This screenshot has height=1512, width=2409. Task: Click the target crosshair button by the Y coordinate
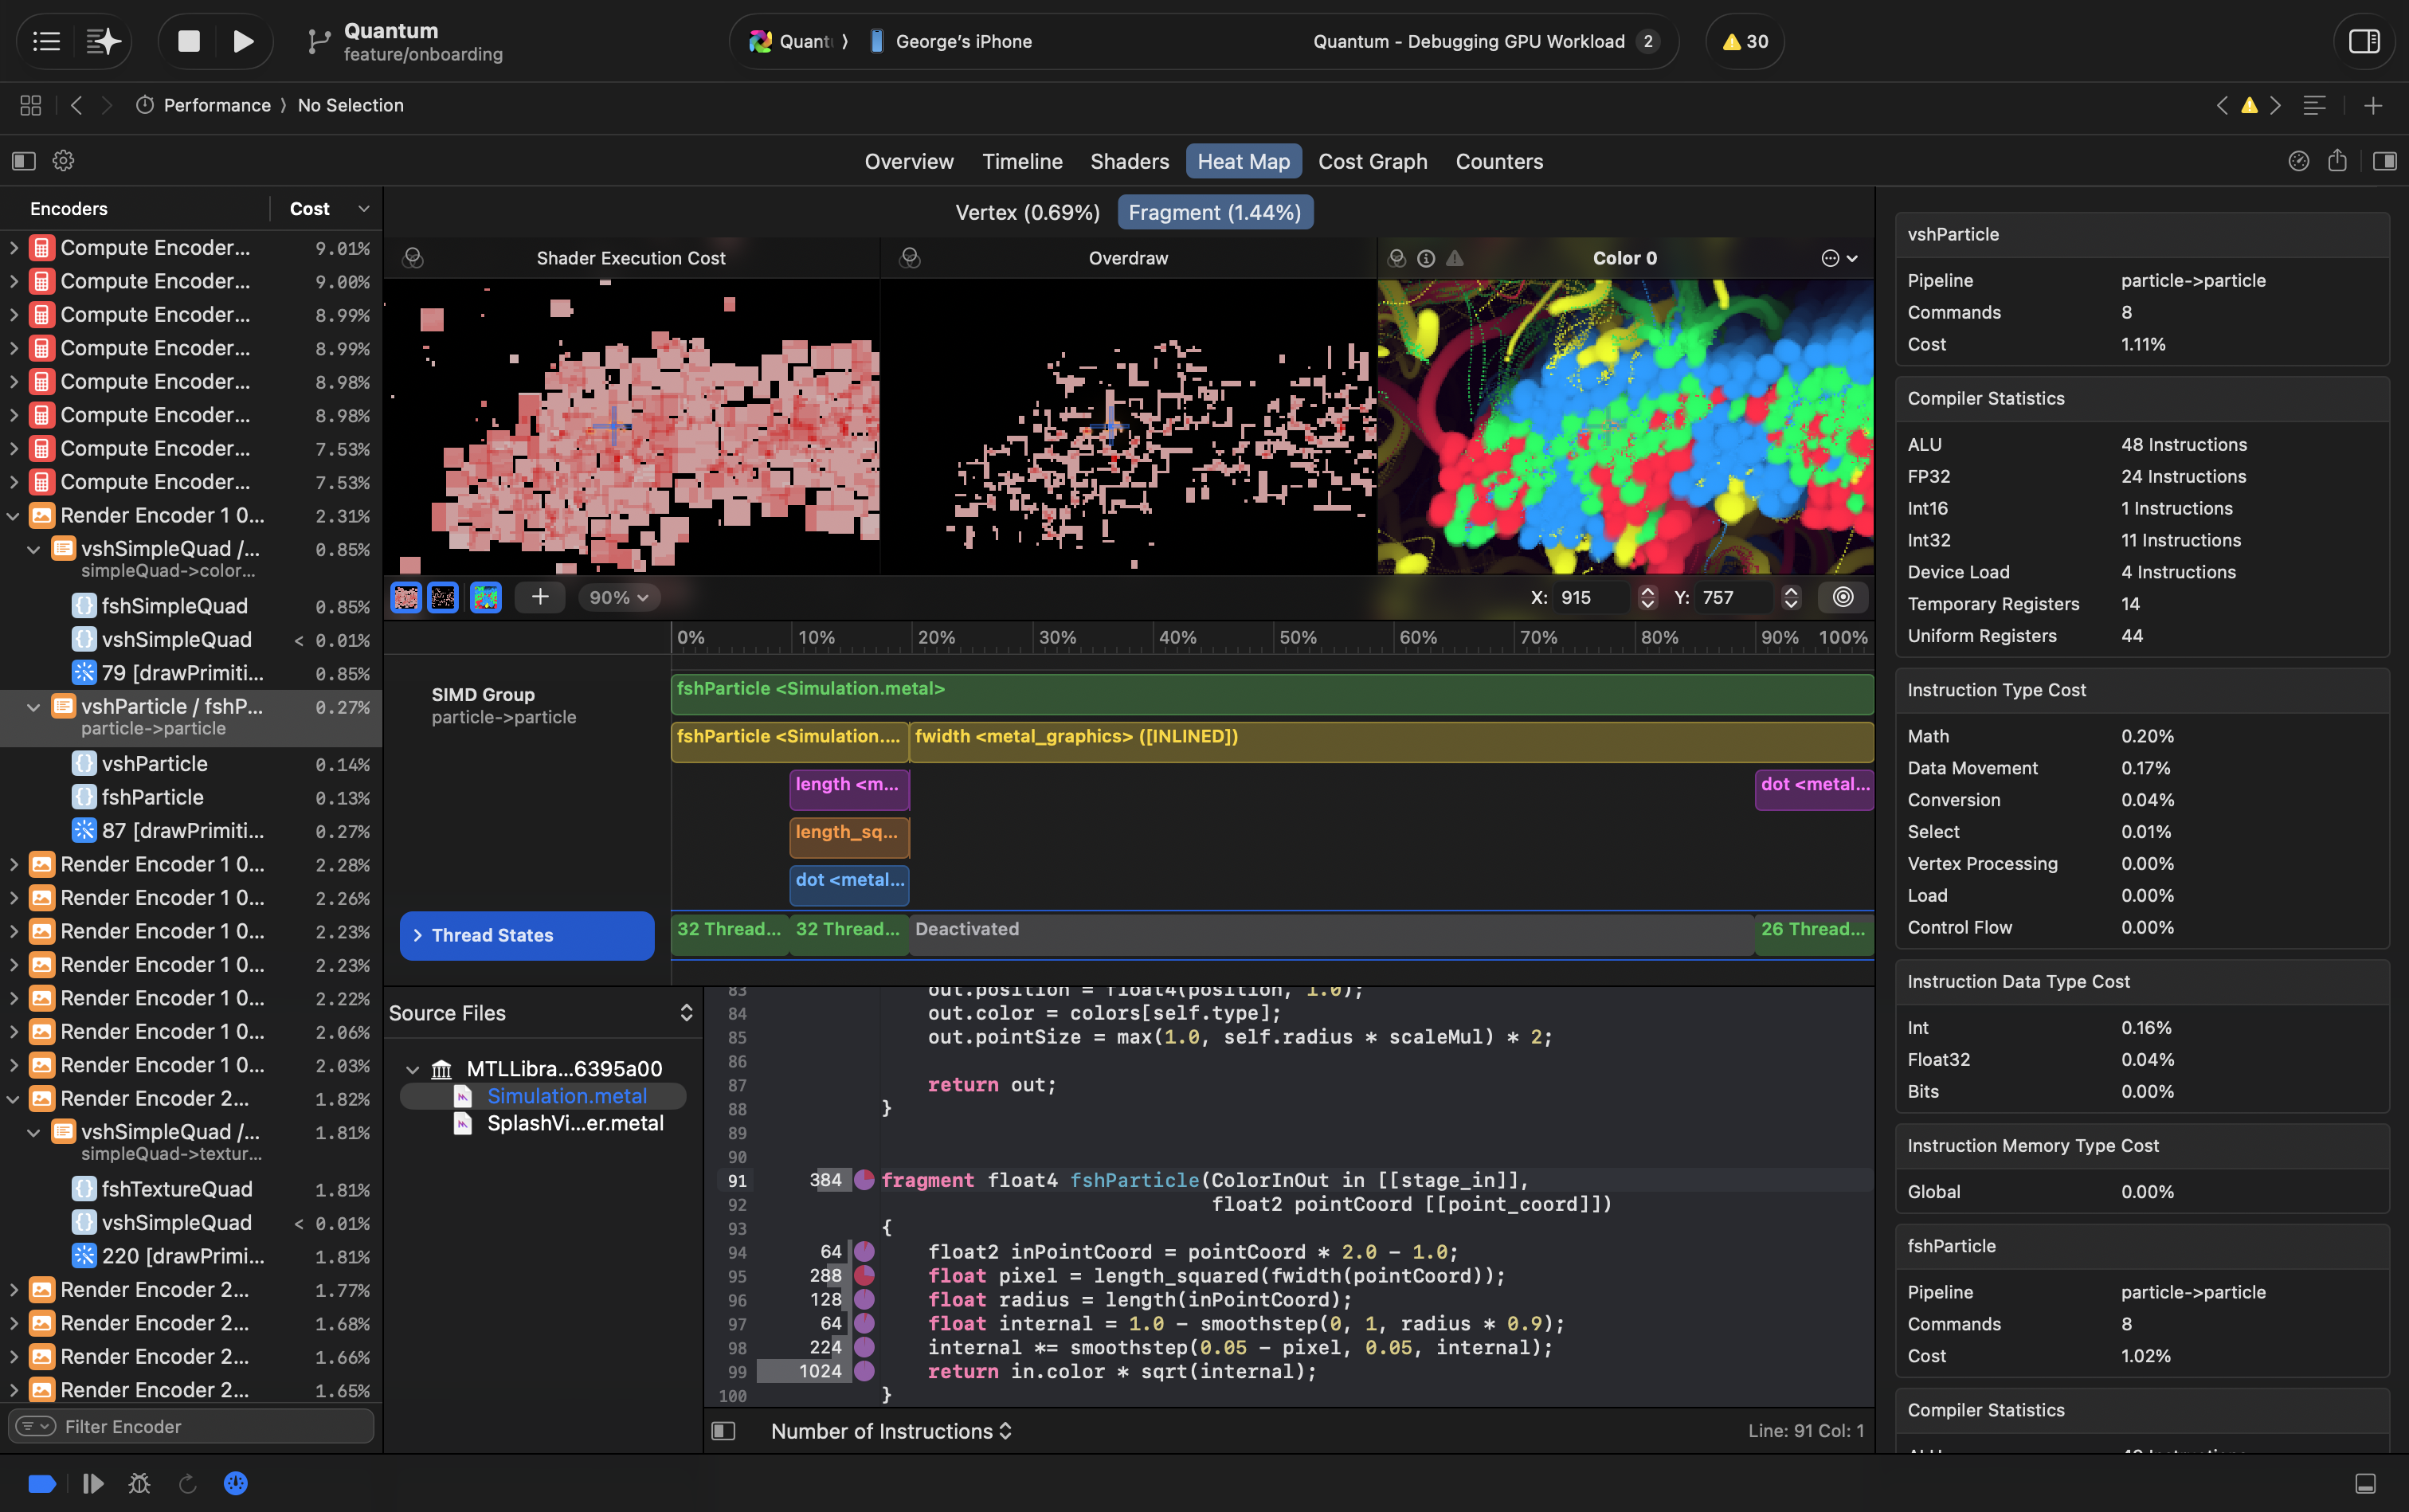coord(1843,597)
